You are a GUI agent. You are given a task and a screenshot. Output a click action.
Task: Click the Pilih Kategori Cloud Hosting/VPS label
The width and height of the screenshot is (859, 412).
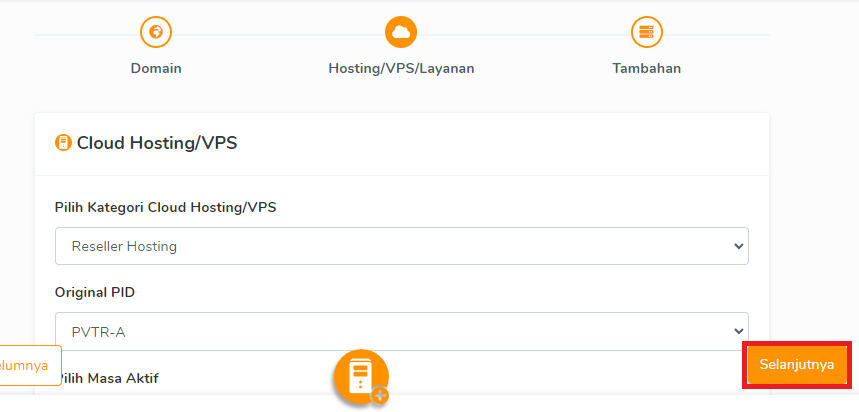(165, 208)
